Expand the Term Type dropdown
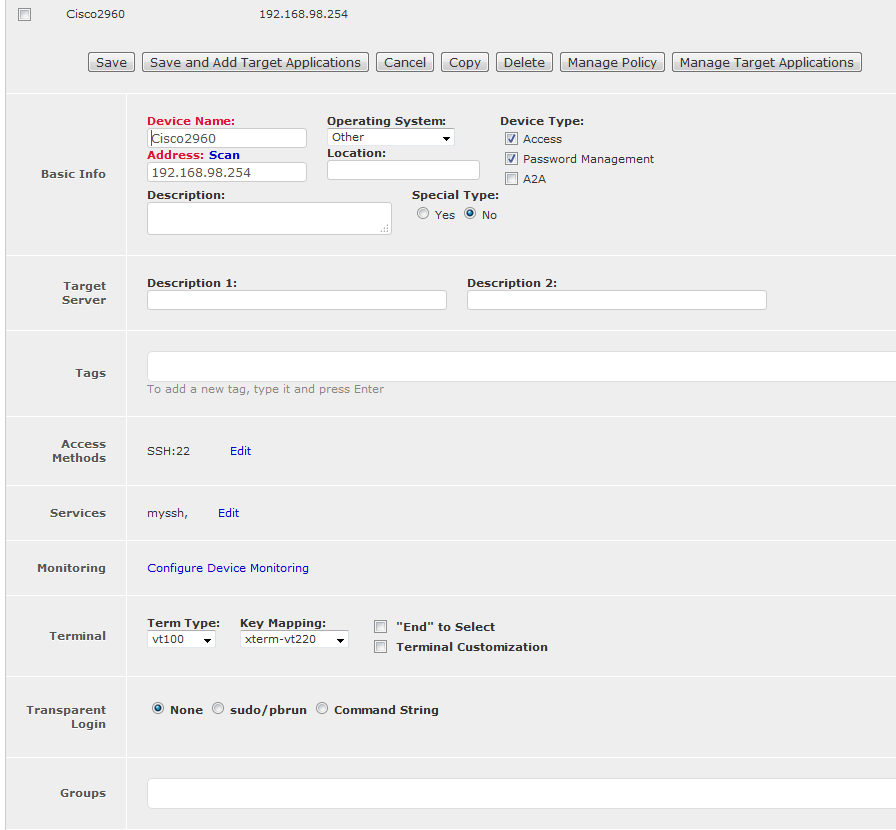 (181, 639)
